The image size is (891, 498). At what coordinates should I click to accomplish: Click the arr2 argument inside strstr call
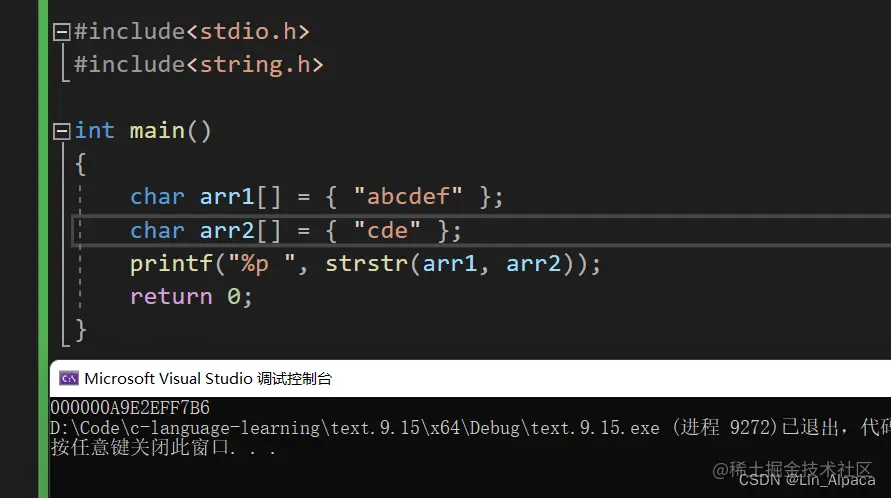point(533,264)
